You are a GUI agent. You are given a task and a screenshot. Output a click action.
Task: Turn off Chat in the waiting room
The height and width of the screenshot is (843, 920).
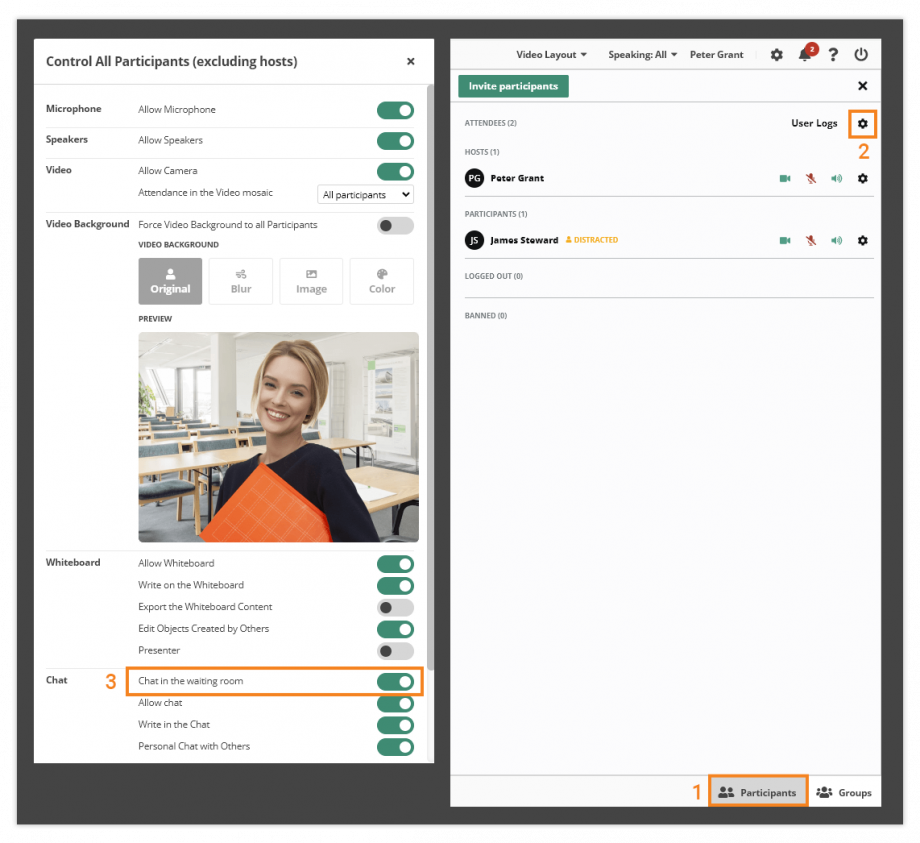(394, 681)
